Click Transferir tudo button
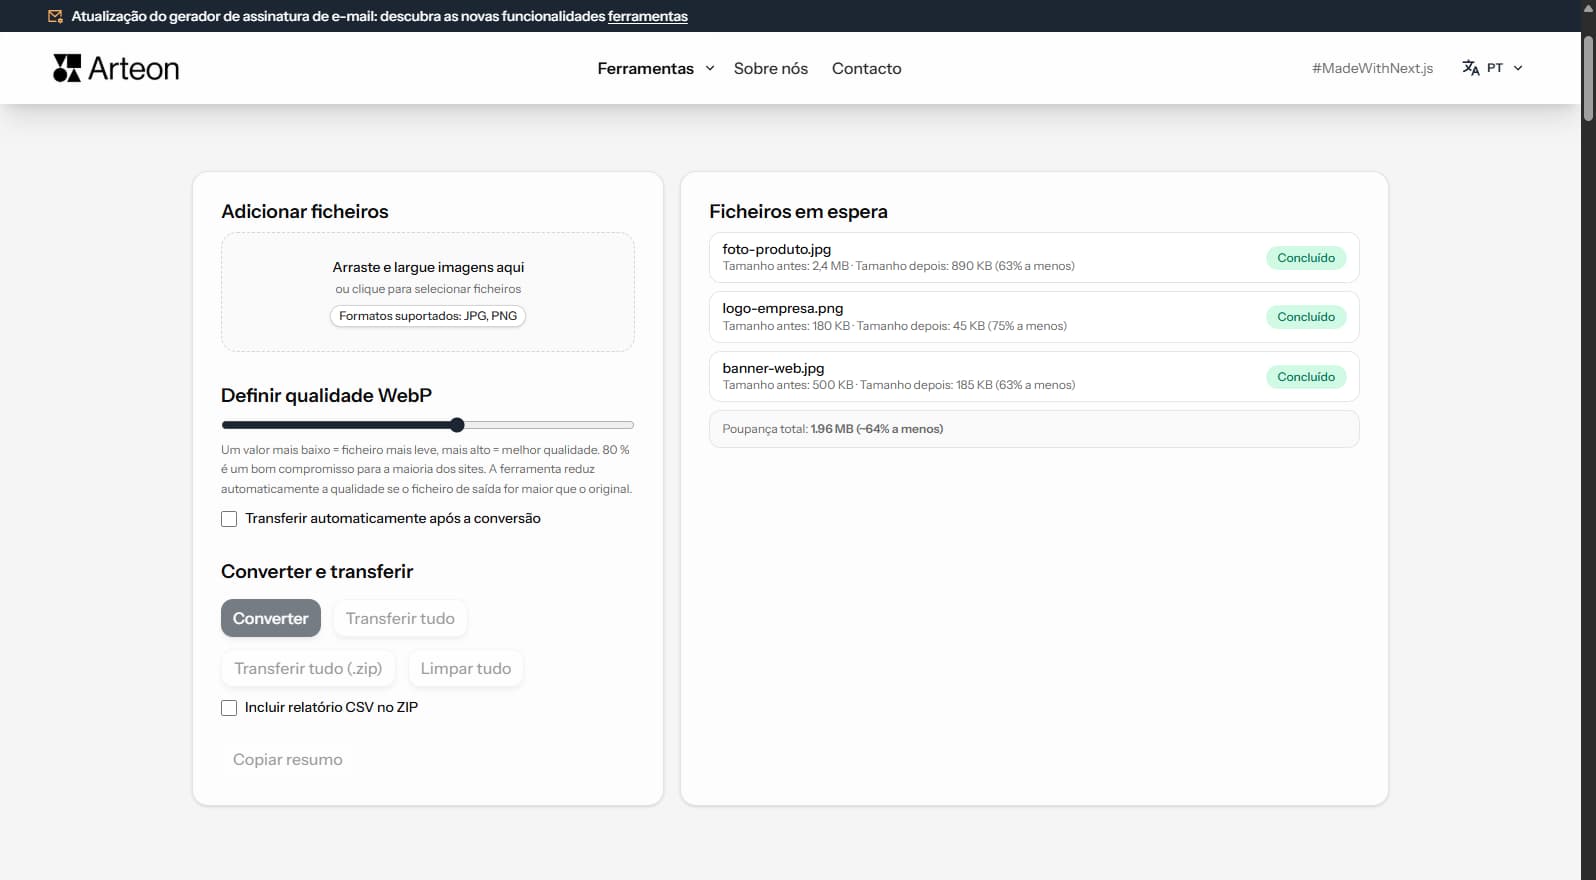The image size is (1596, 880). coord(400,619)
